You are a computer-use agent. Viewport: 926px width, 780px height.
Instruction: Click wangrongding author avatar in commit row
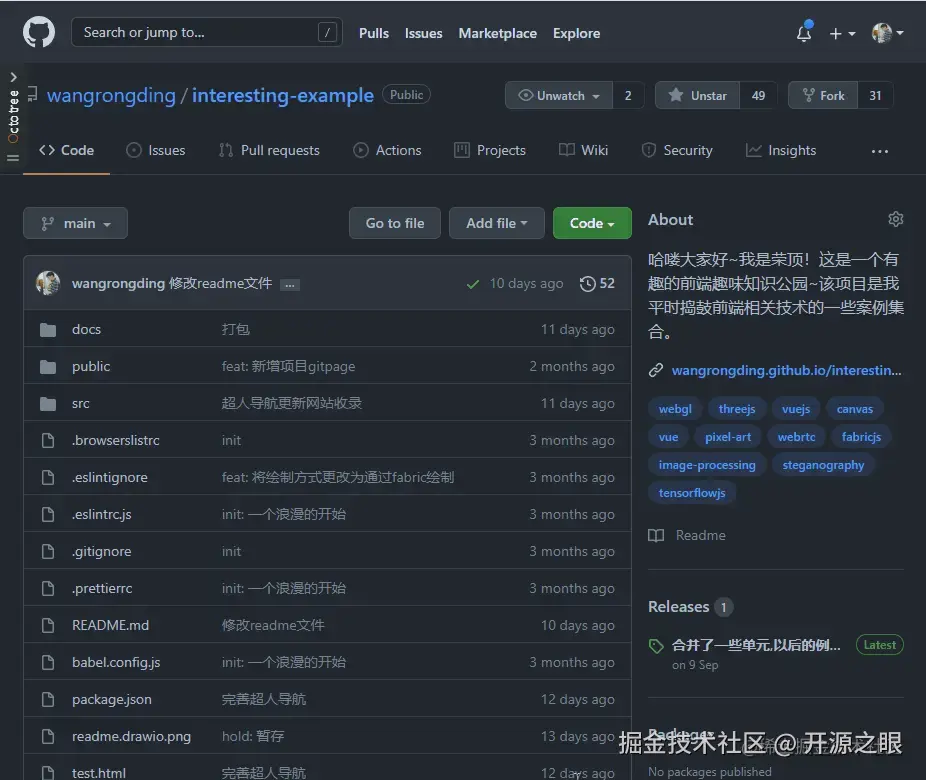point(48,283)
